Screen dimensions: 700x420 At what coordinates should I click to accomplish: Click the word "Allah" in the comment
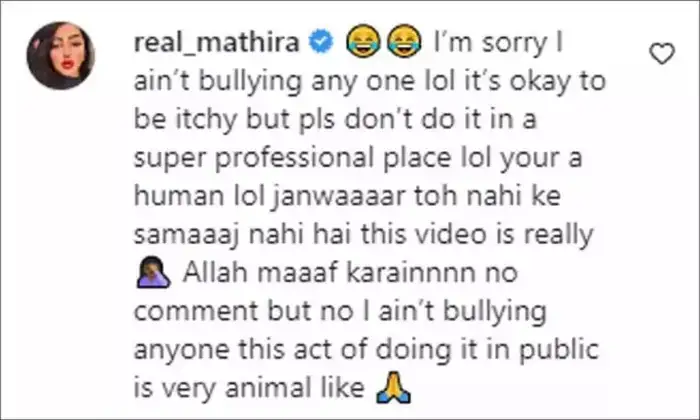pyautogui.click(x=215, y=272)
